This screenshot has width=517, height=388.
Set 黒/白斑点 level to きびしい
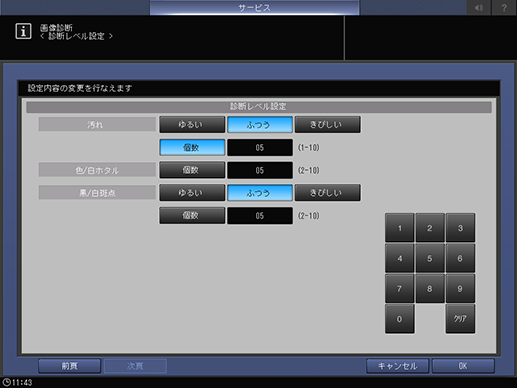[x=327, y=193]
